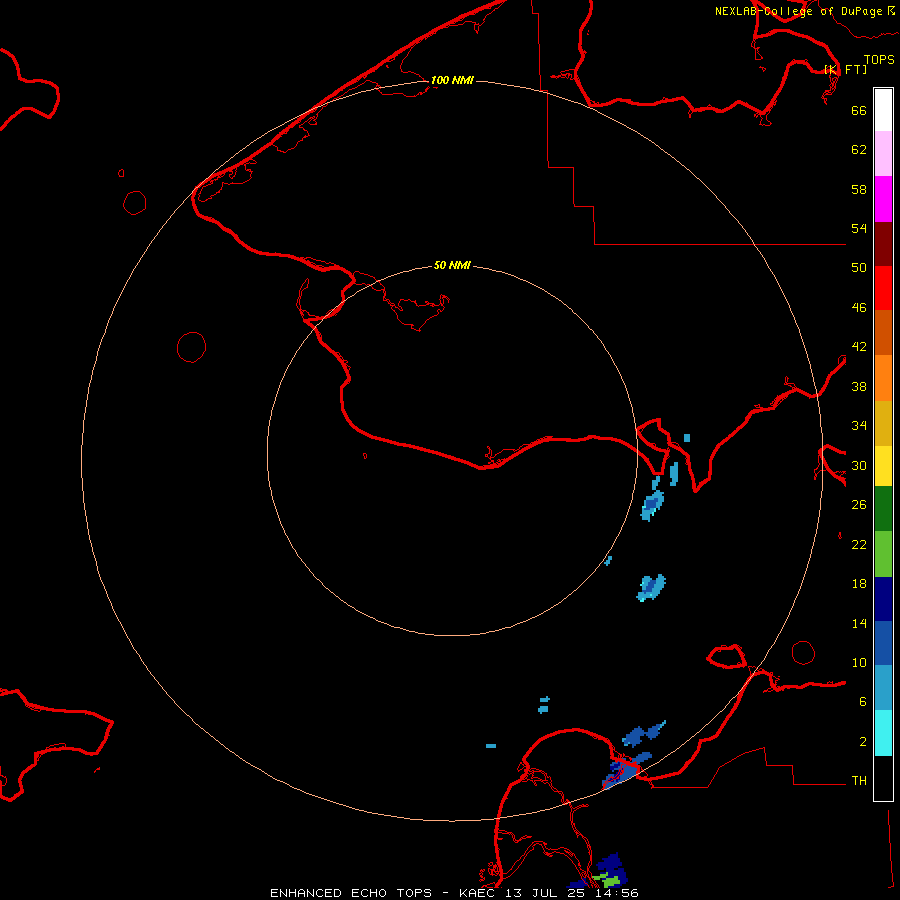Viewport: 900px width, 900px height.
Task: Click the 46 value on the legend
Action: pos(859,308)
